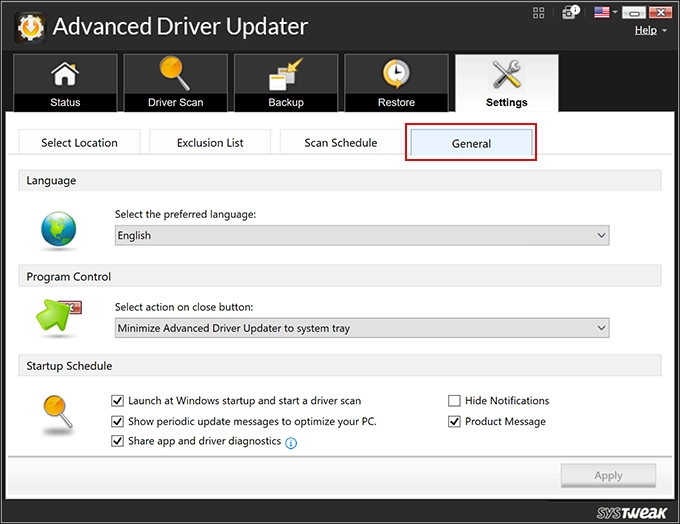Click the grid view icon in title bar
Image resolution: width=680 pixels, height=524 pixels.
coord(538,13)
